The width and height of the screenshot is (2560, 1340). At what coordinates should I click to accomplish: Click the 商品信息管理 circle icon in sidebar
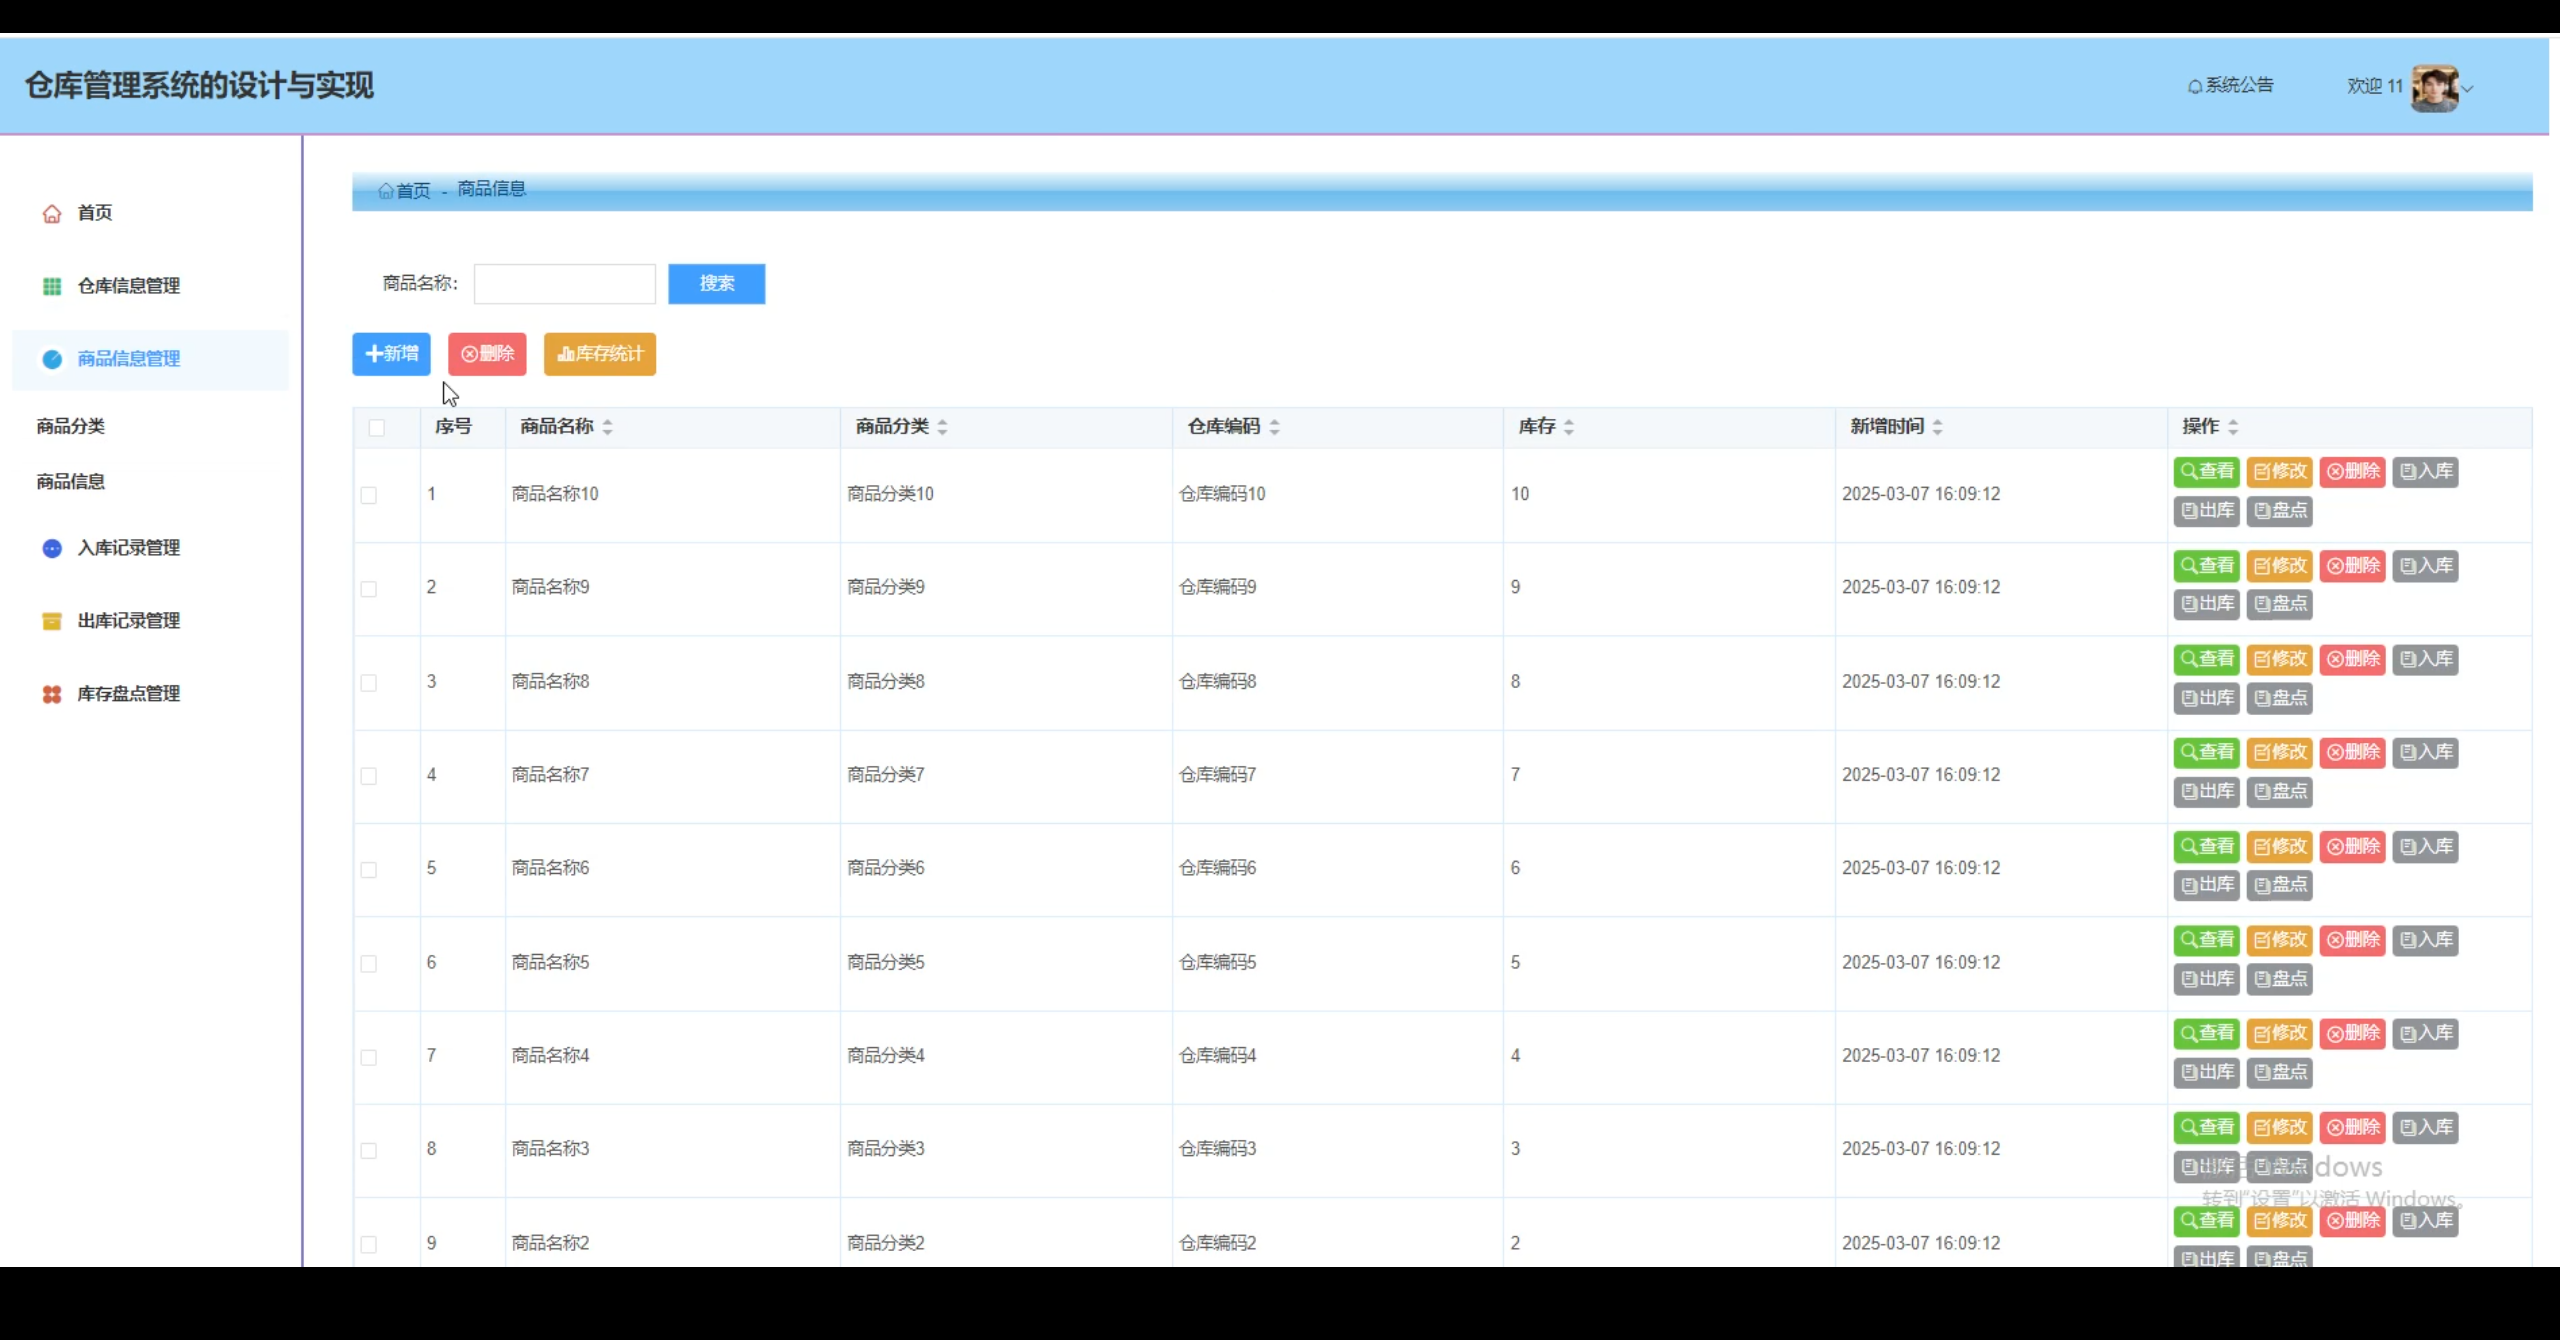click(x=52, y=359)
